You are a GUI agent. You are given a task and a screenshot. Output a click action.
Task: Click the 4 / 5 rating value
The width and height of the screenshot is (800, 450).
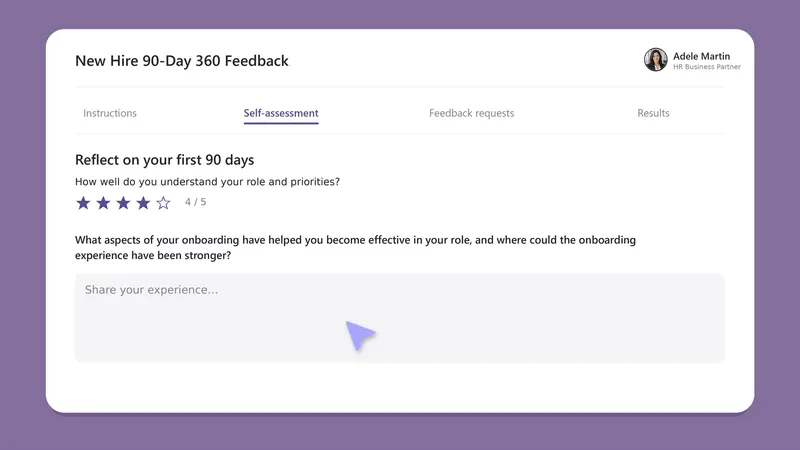coord(195,202)
